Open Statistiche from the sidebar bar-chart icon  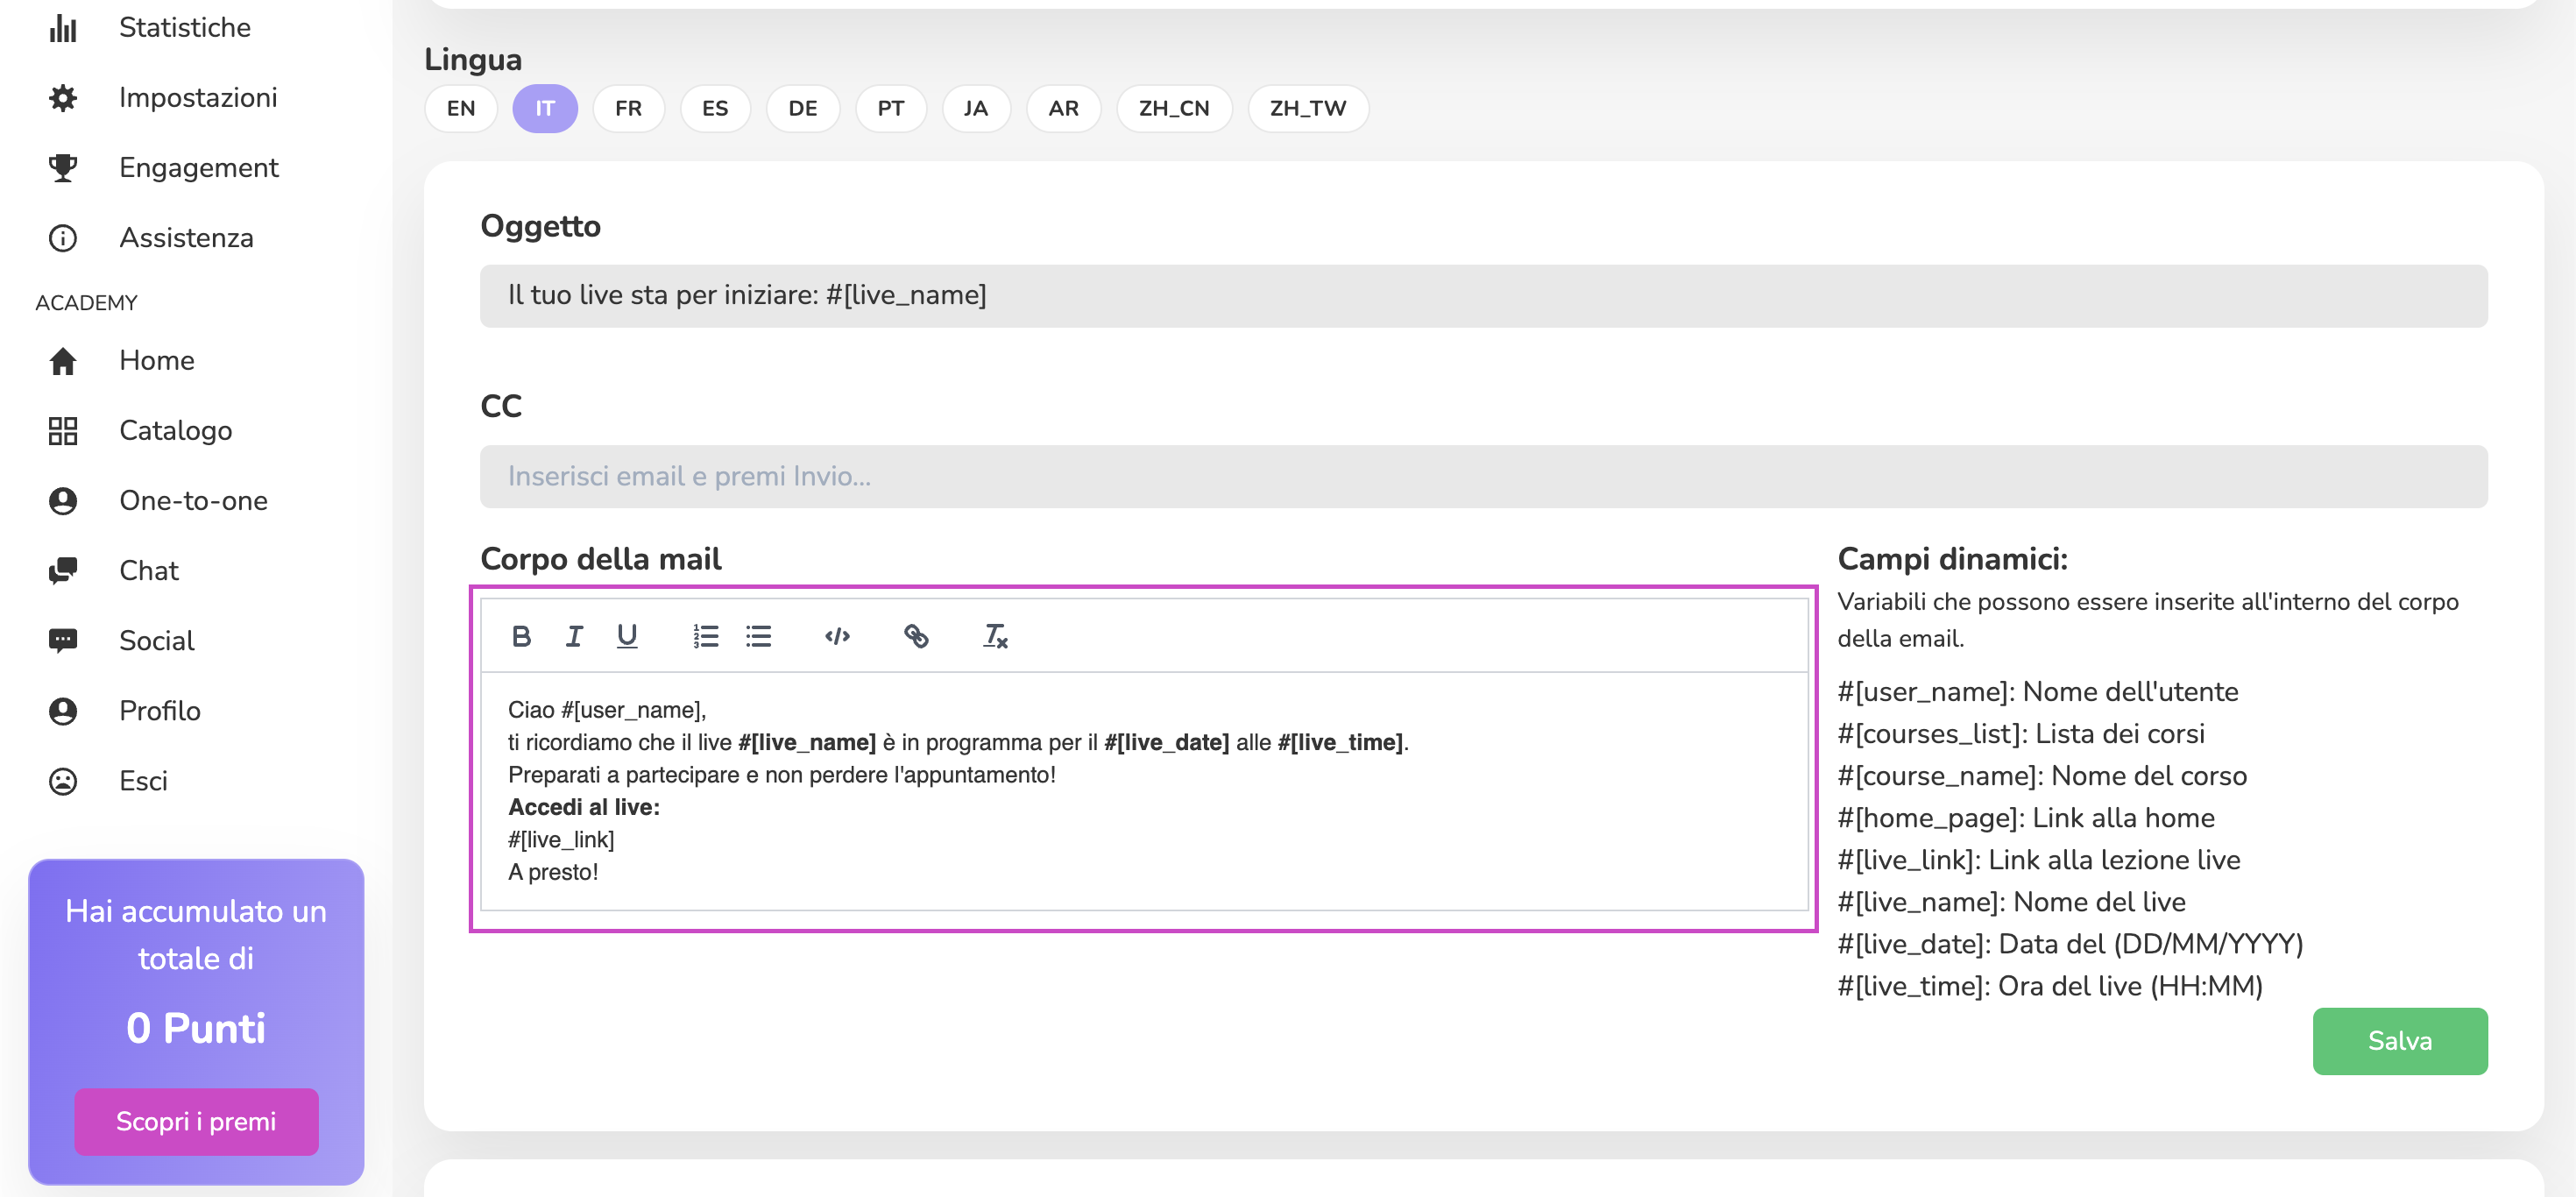pos(63,28)
